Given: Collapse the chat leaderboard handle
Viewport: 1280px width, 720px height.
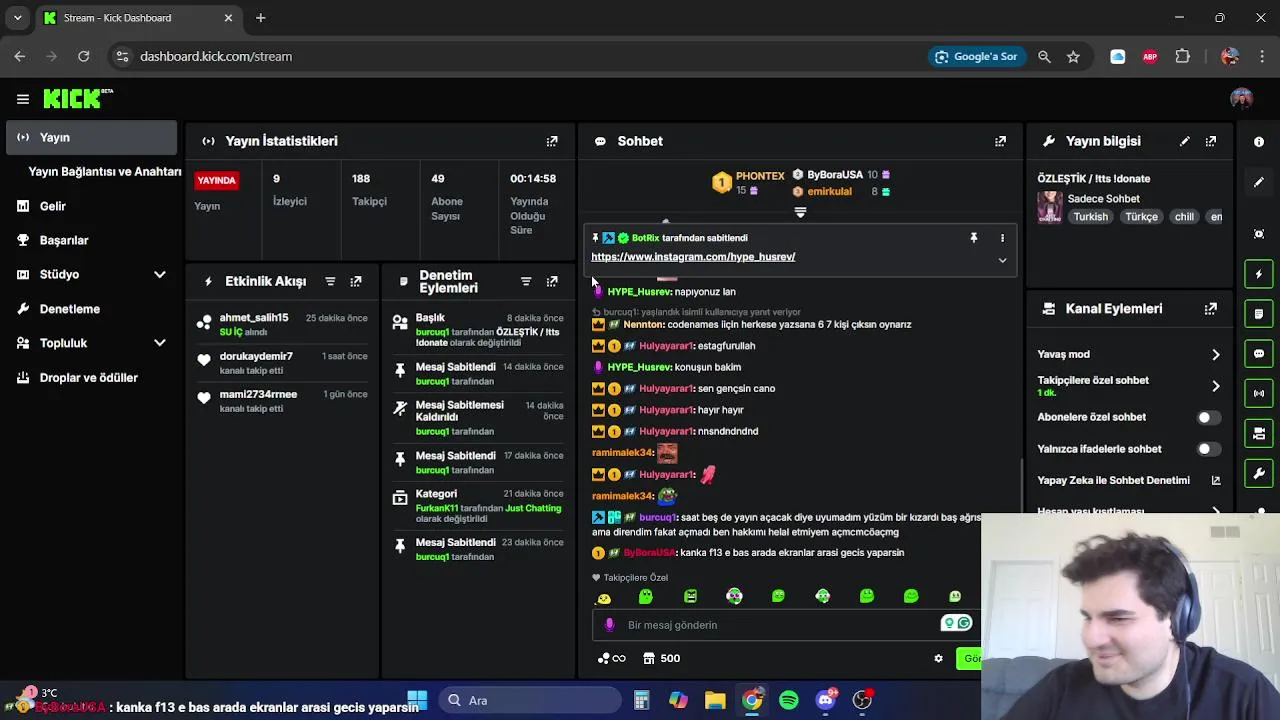Looking at the screenshot, I should (800, 212).
